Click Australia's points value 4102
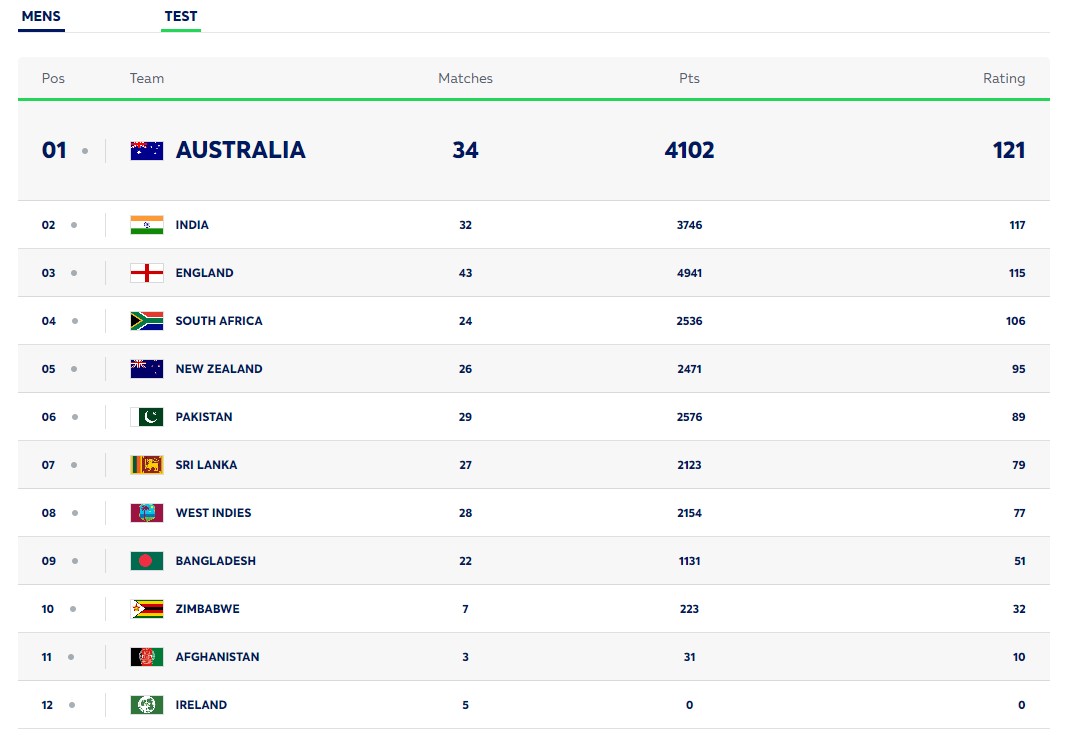Screen dimensions: 1070x736 689,150
